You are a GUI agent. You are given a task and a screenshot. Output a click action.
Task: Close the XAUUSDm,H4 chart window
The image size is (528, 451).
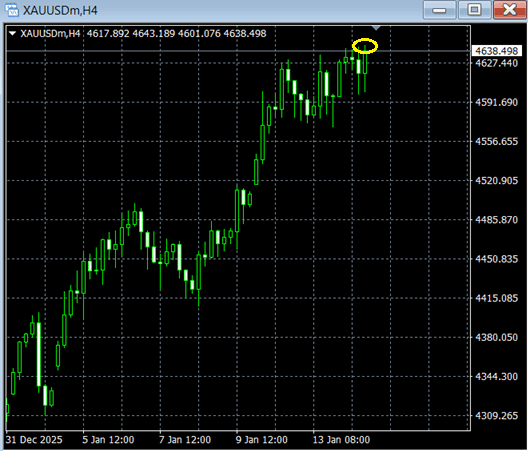[x=509, y=10]
